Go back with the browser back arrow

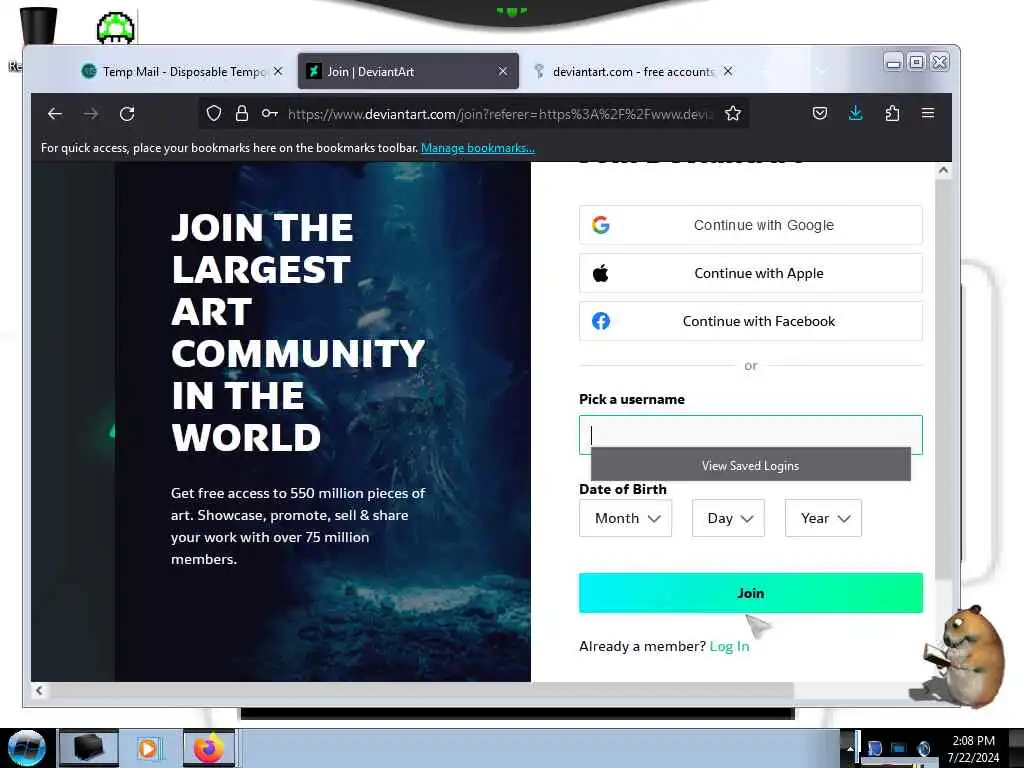tap(55, 114)
